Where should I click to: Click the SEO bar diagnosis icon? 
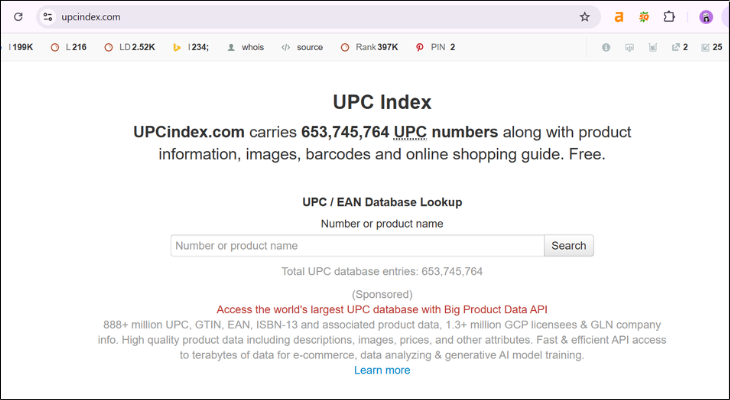click(x=629, y=47)
